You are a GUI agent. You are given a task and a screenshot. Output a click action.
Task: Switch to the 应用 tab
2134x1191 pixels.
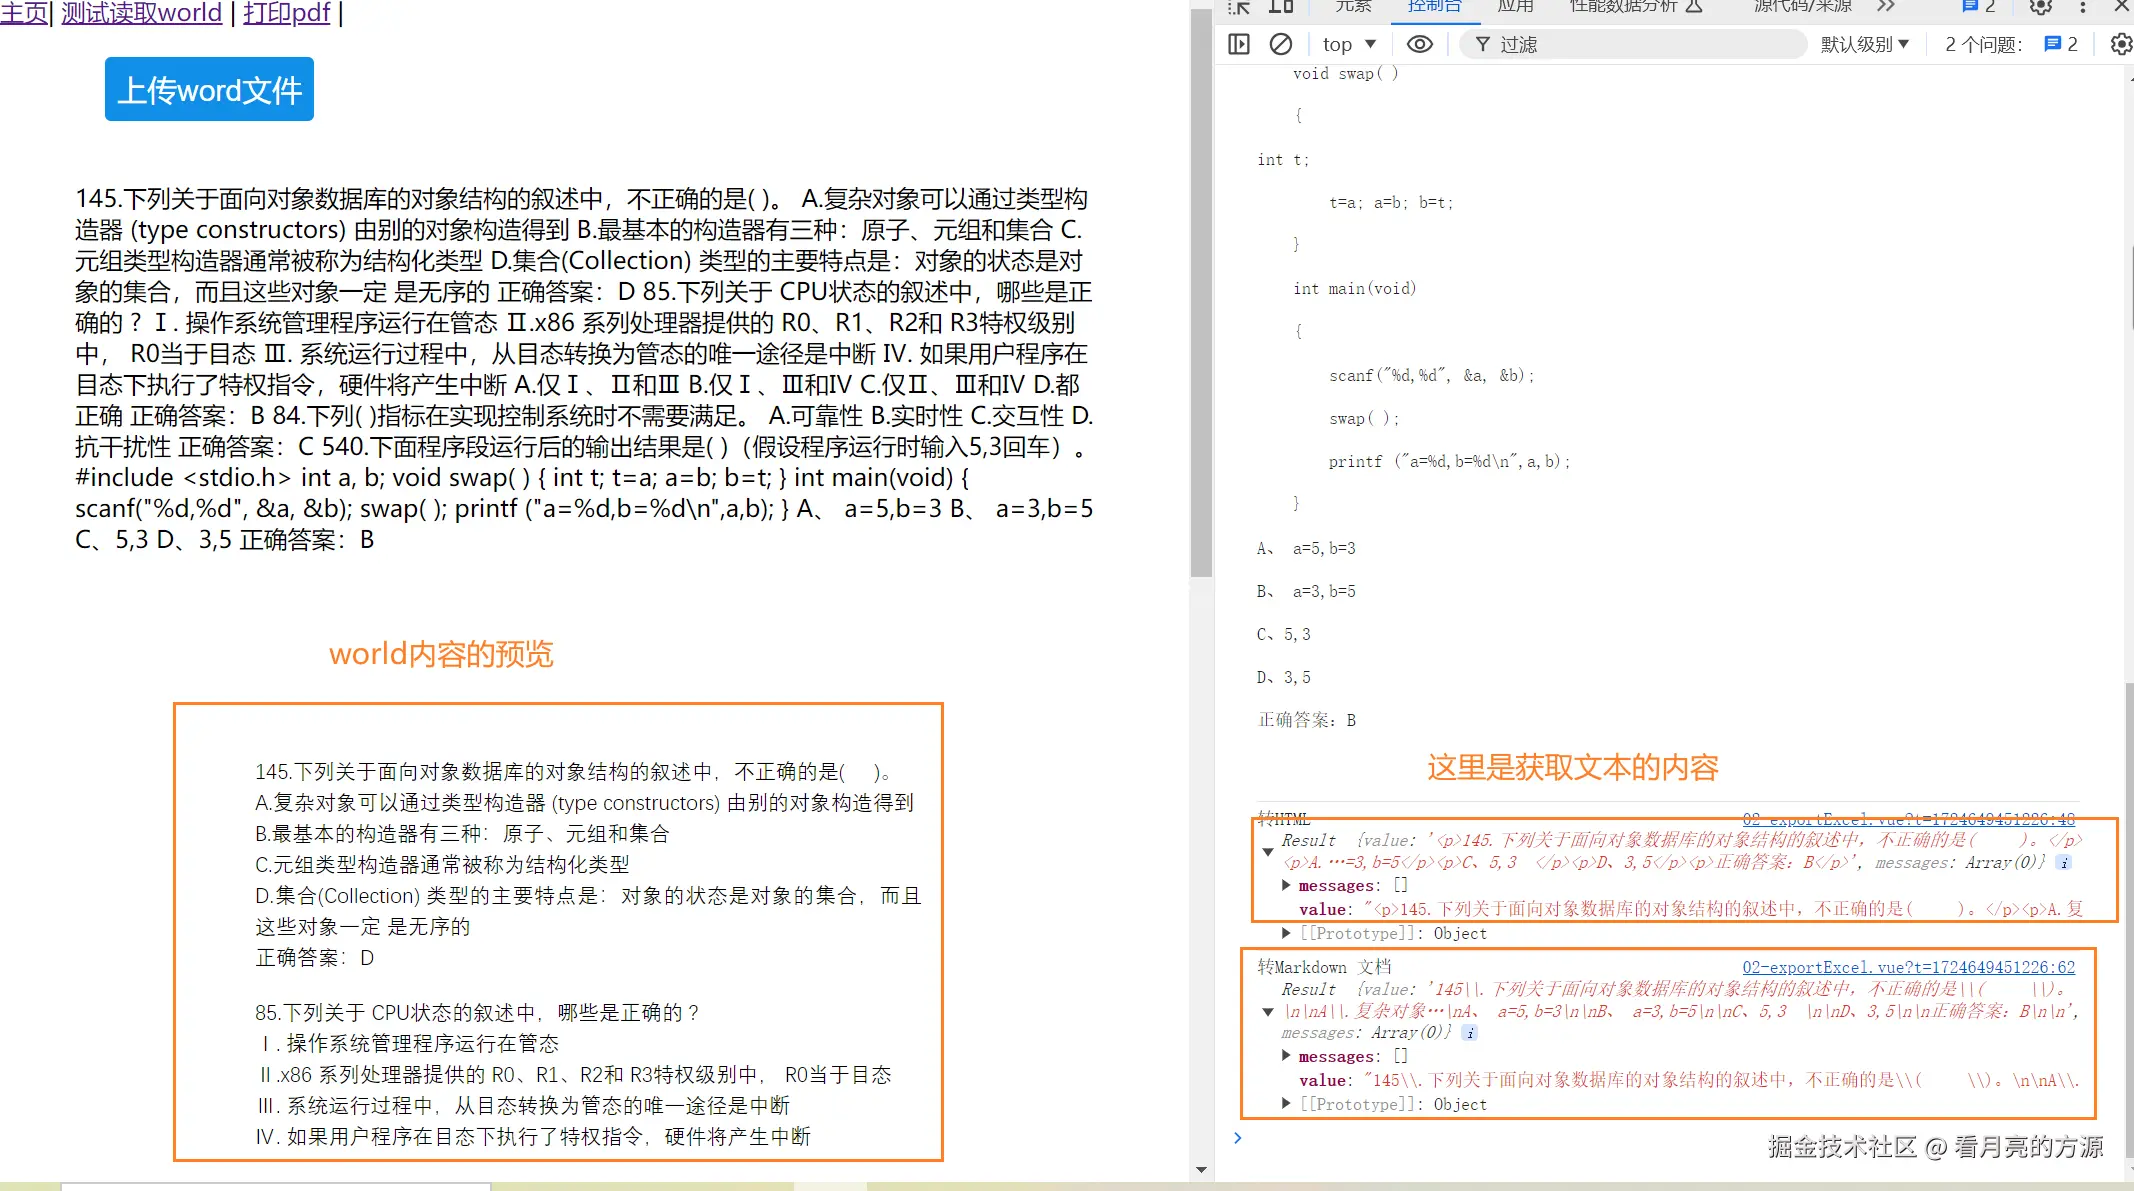click(x=1515, y=7)
